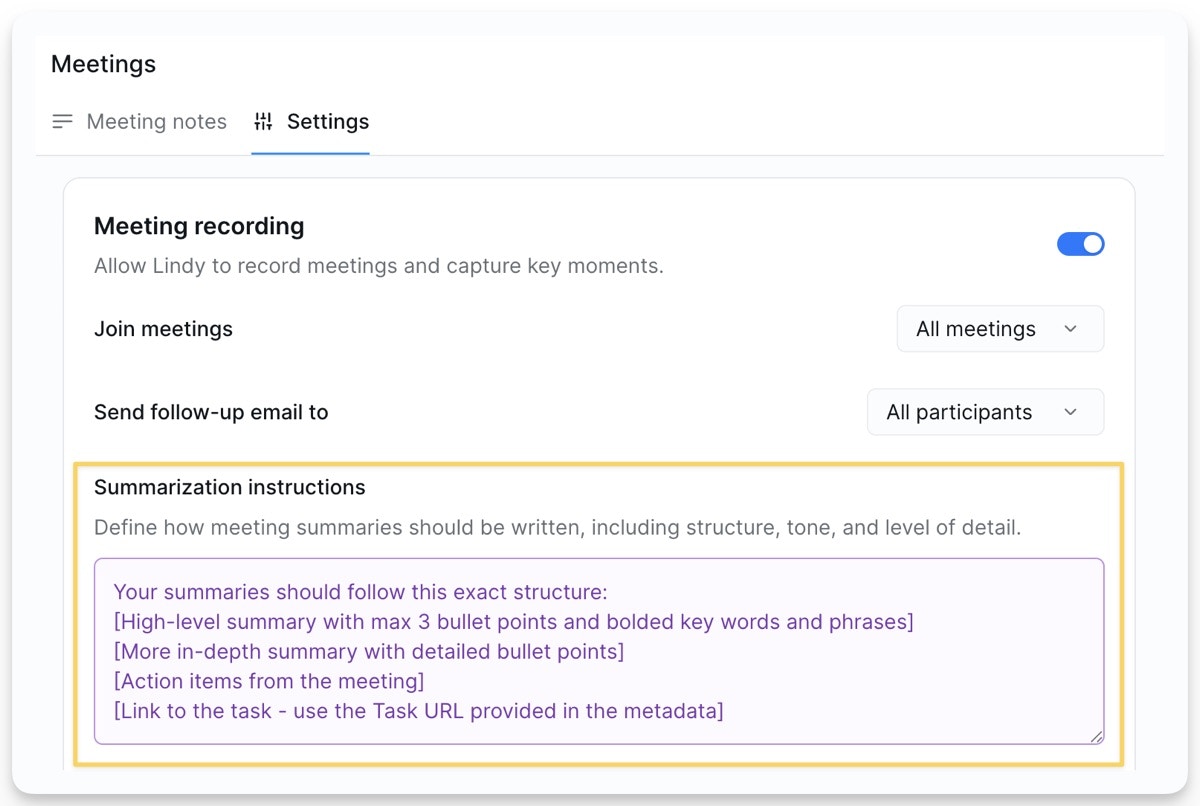The image size is (1200, 806).
Task: Click the Meetings page heading
Action: point(103,63)
